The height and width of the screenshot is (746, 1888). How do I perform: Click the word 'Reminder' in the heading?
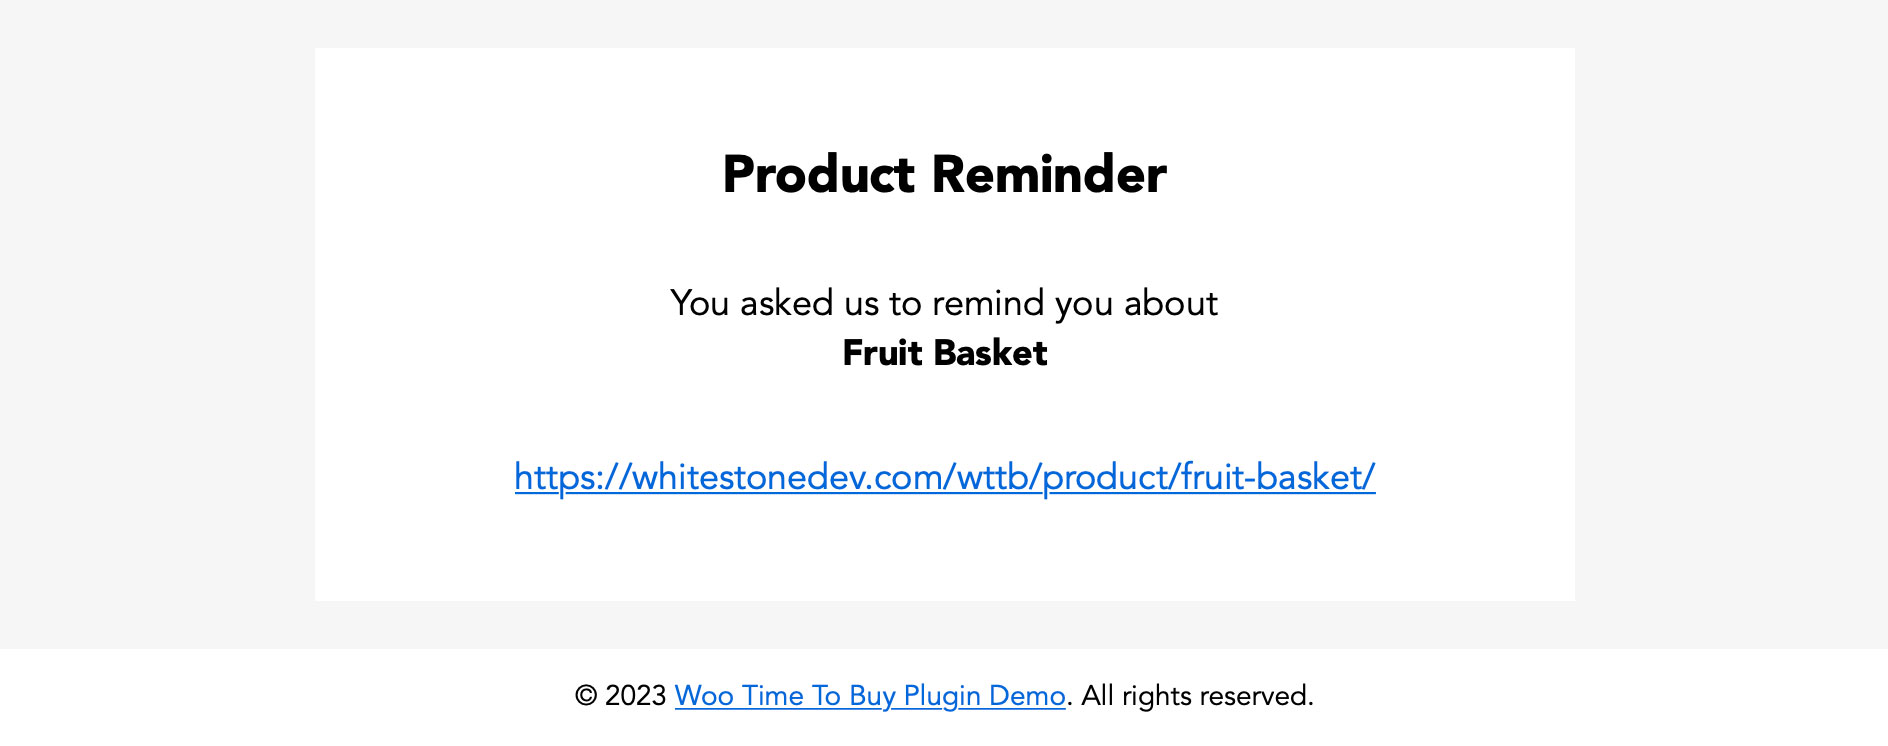tap(1049, 174)
